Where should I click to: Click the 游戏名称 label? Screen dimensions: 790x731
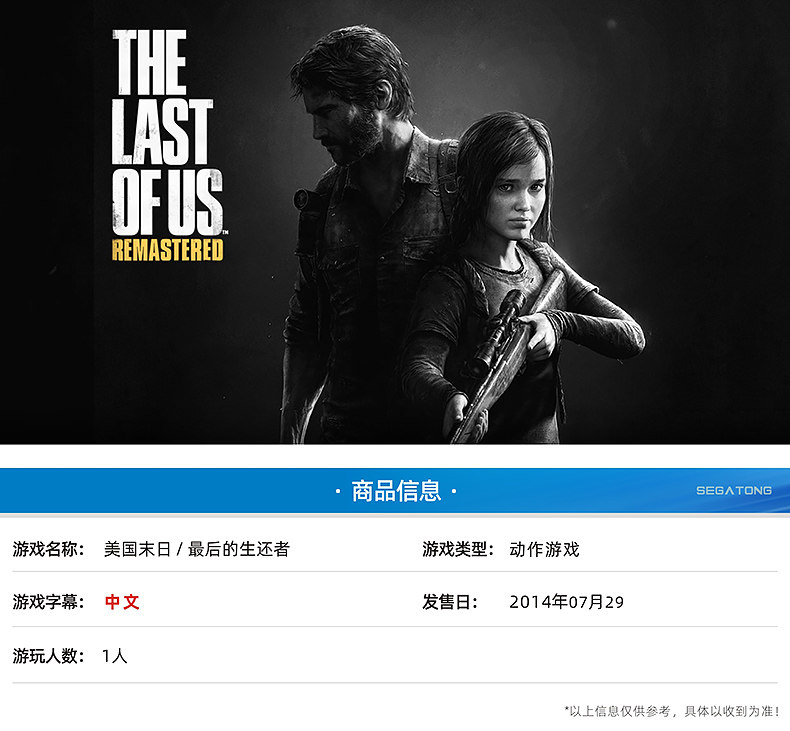click(49, 549)
